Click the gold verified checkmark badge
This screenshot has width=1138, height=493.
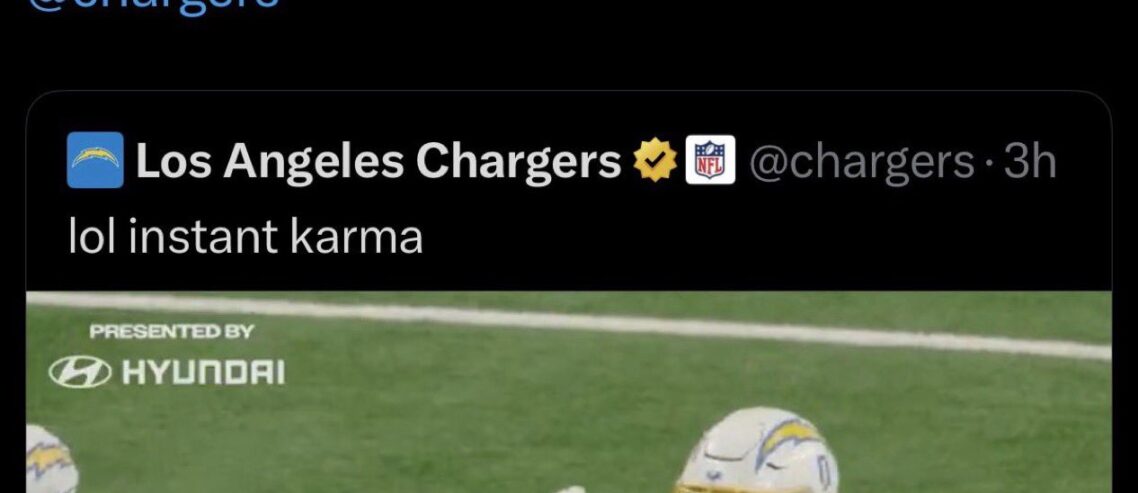click(x=655, y=160)
